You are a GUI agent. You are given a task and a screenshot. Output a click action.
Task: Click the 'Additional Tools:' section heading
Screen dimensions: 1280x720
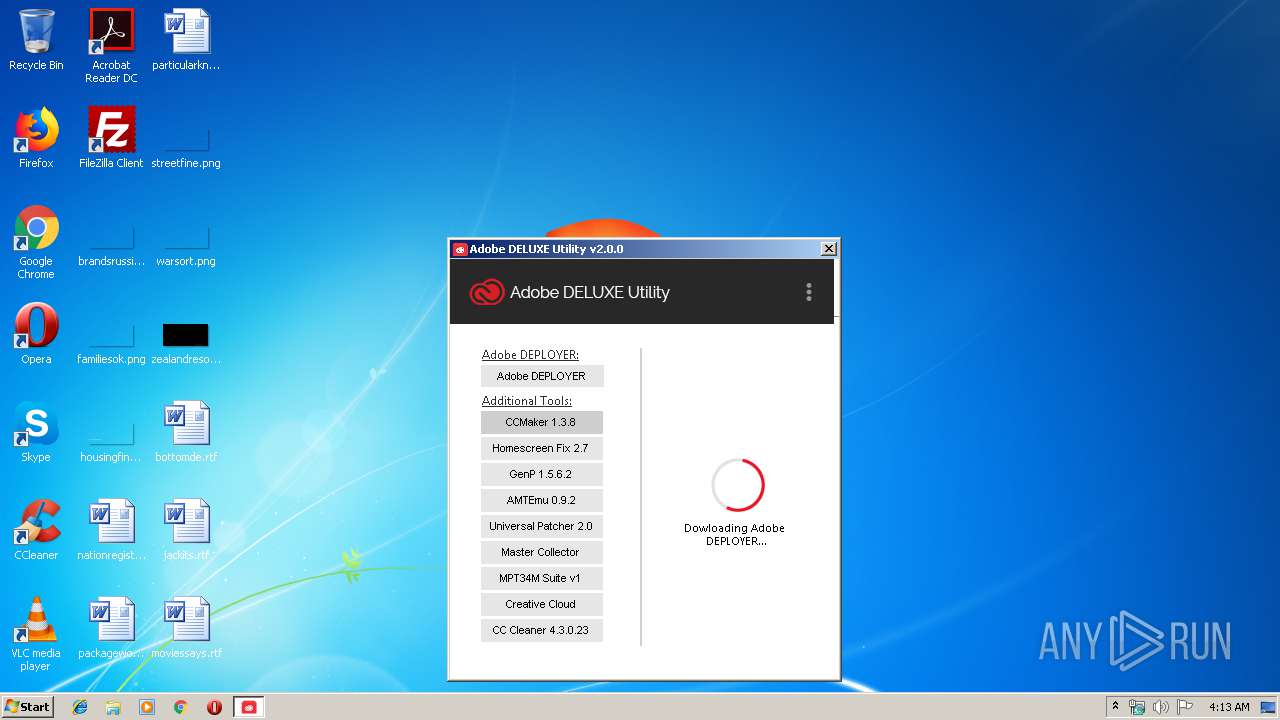[x=527, y=401]
